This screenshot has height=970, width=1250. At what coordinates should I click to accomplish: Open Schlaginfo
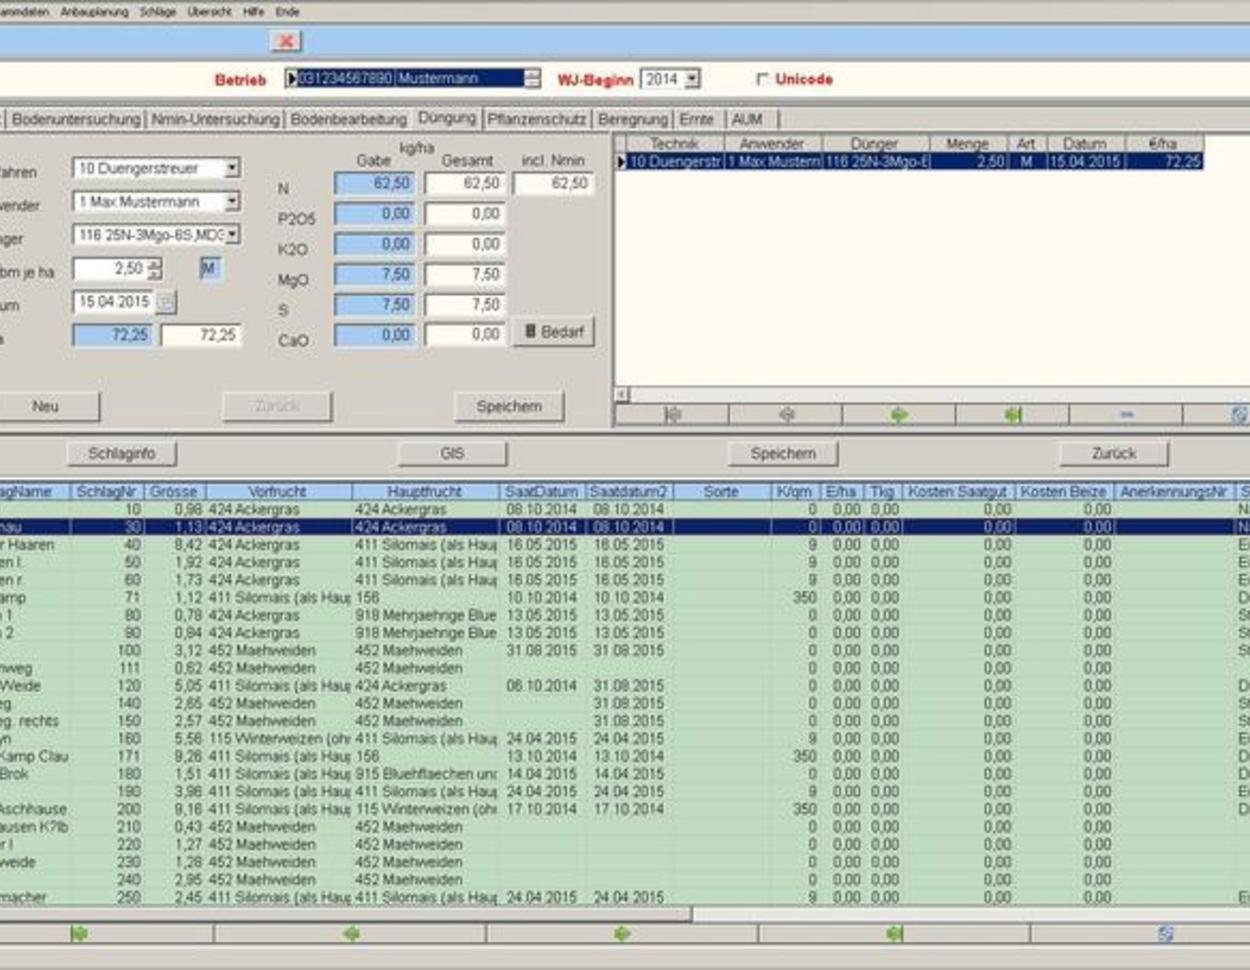pos(122,454)
